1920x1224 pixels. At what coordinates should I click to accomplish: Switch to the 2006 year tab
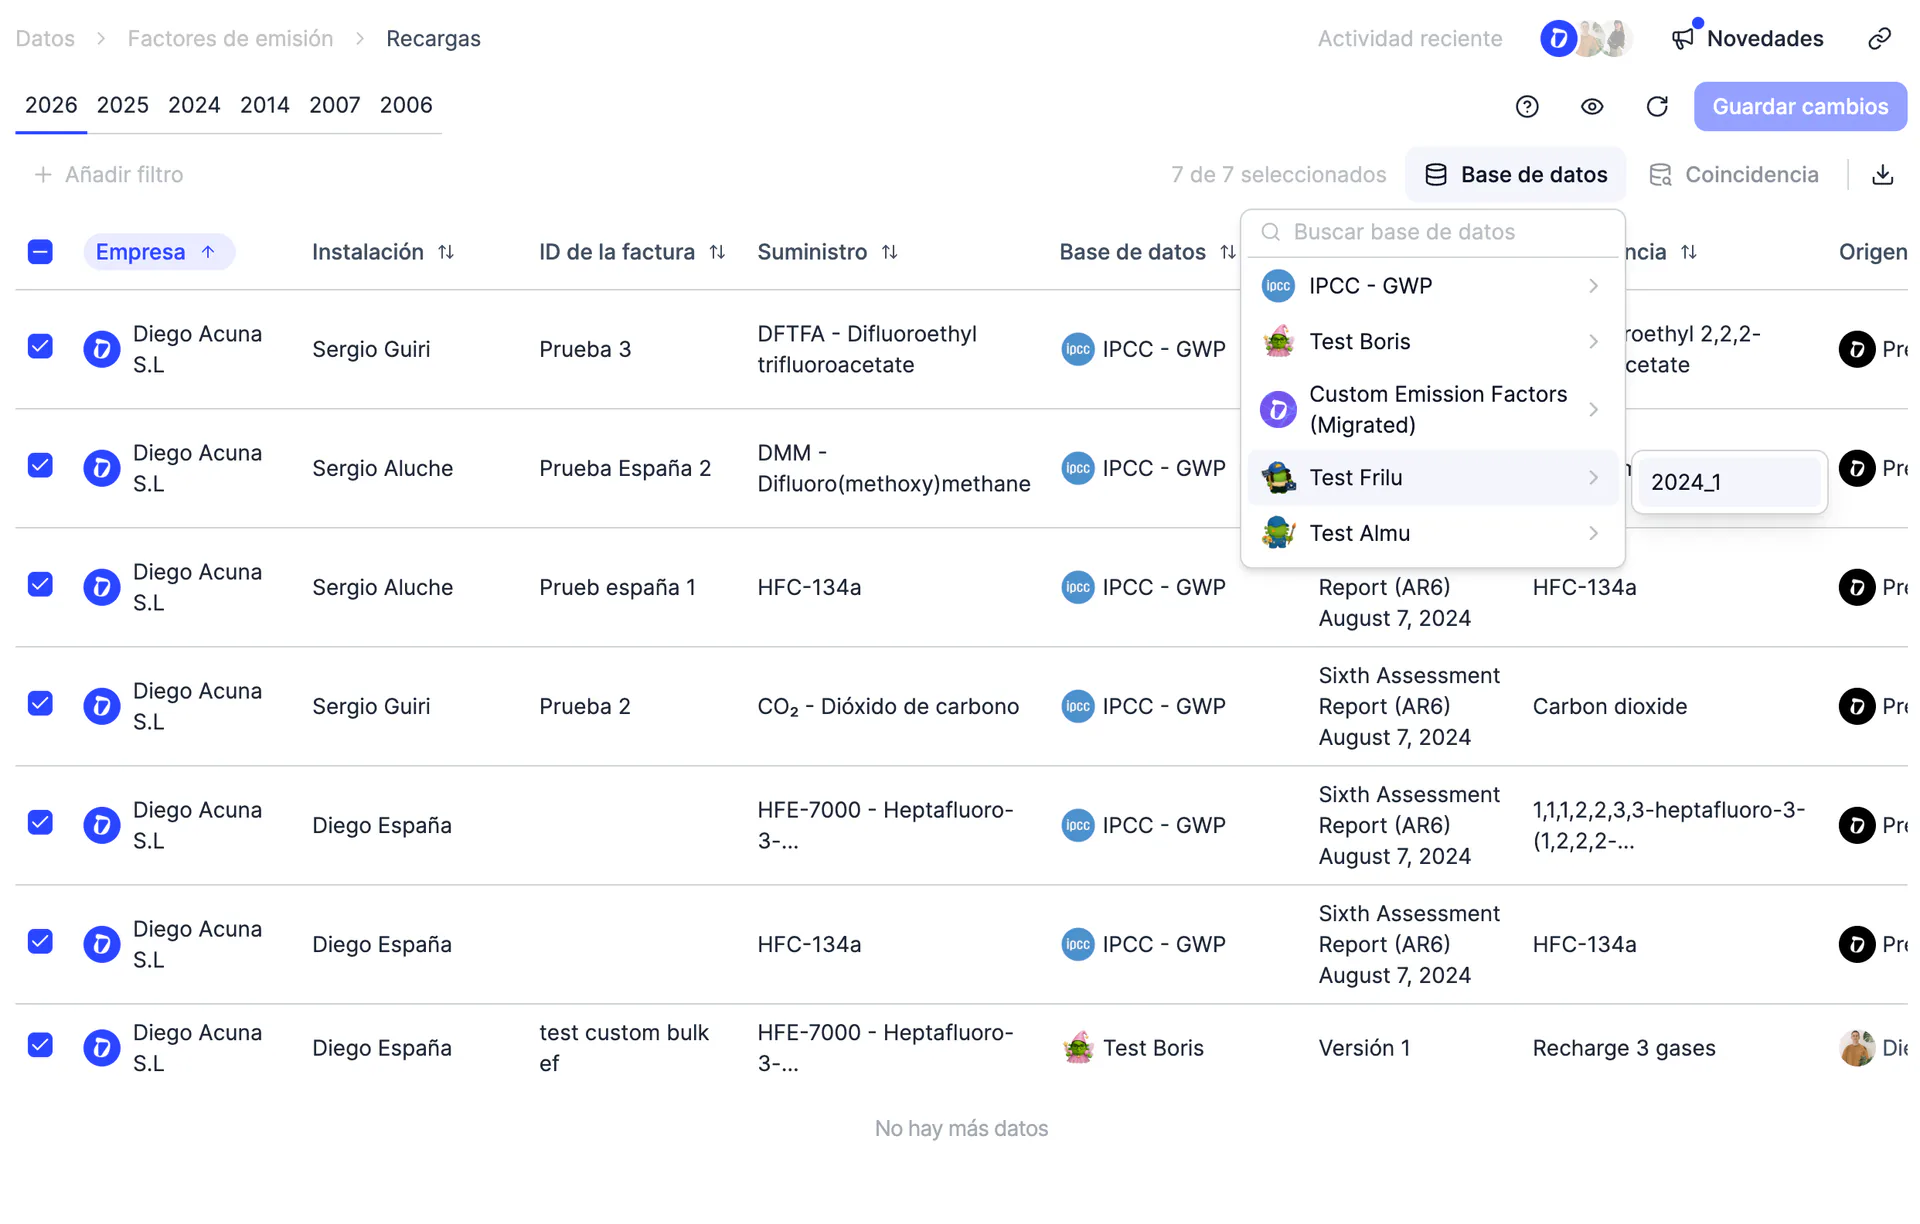406,105
